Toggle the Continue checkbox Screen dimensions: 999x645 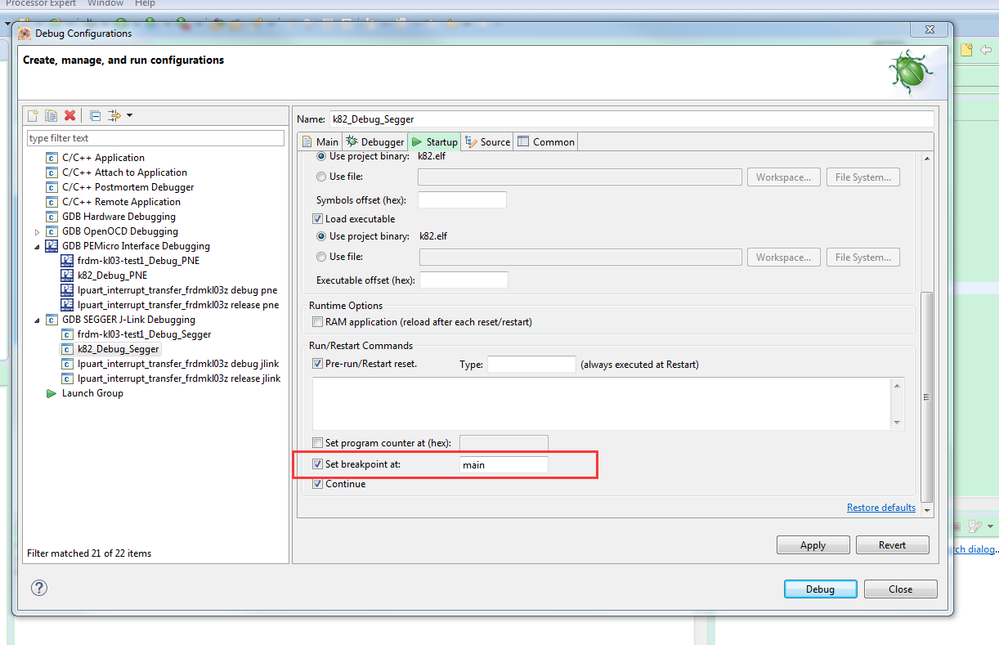pyautogui.click(x=317, y=484)
